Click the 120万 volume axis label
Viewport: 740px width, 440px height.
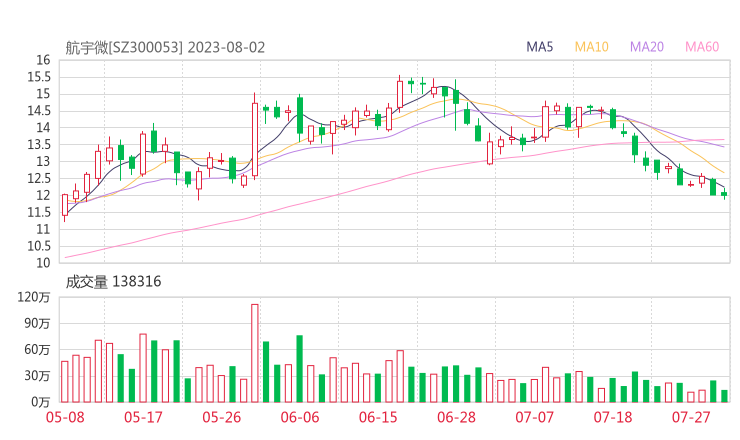[34, 297]
